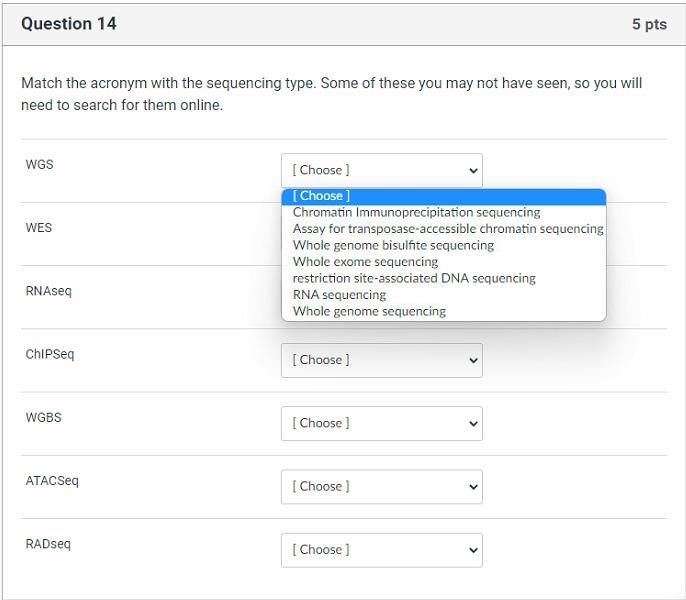Choose 'Assay for transposase-accessible chromatin sequencing' option
Image resolution: width=686 pixels, height=600 pixels.
point(447,229)
